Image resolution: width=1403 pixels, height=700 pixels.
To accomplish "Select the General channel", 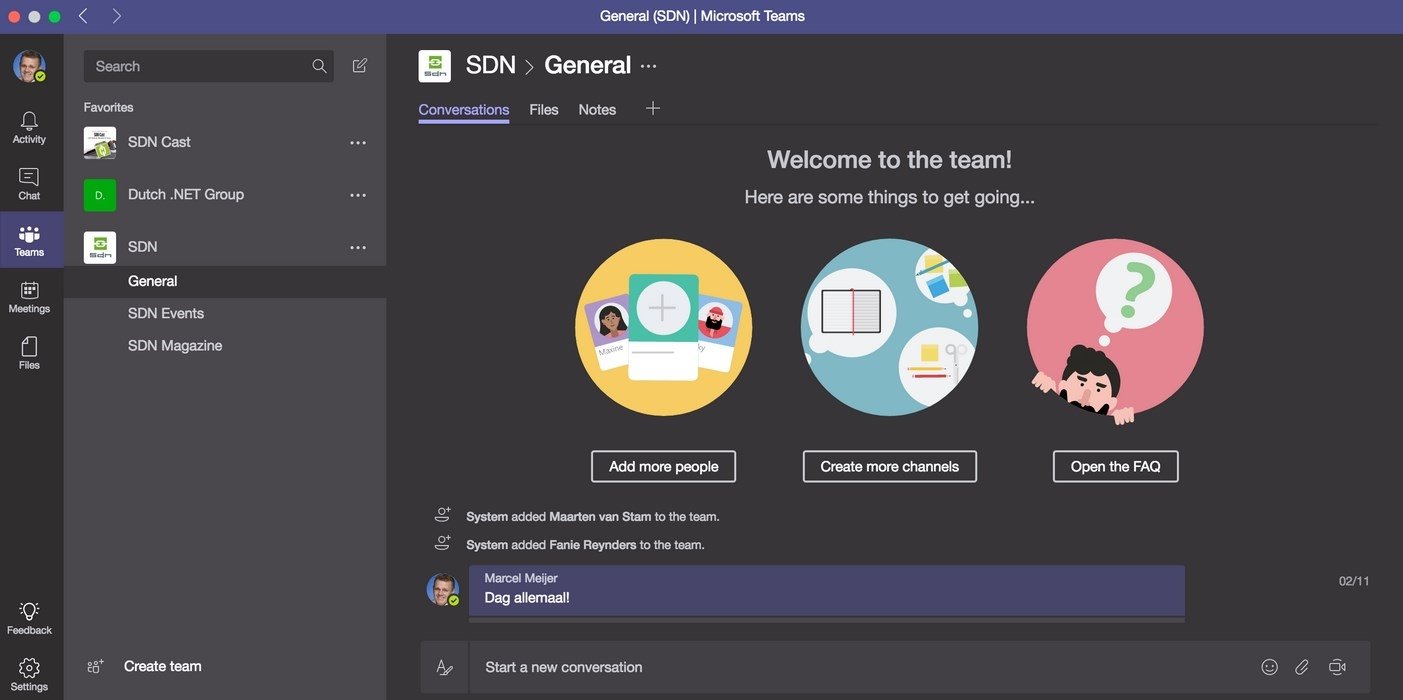I will coord(225,282).
